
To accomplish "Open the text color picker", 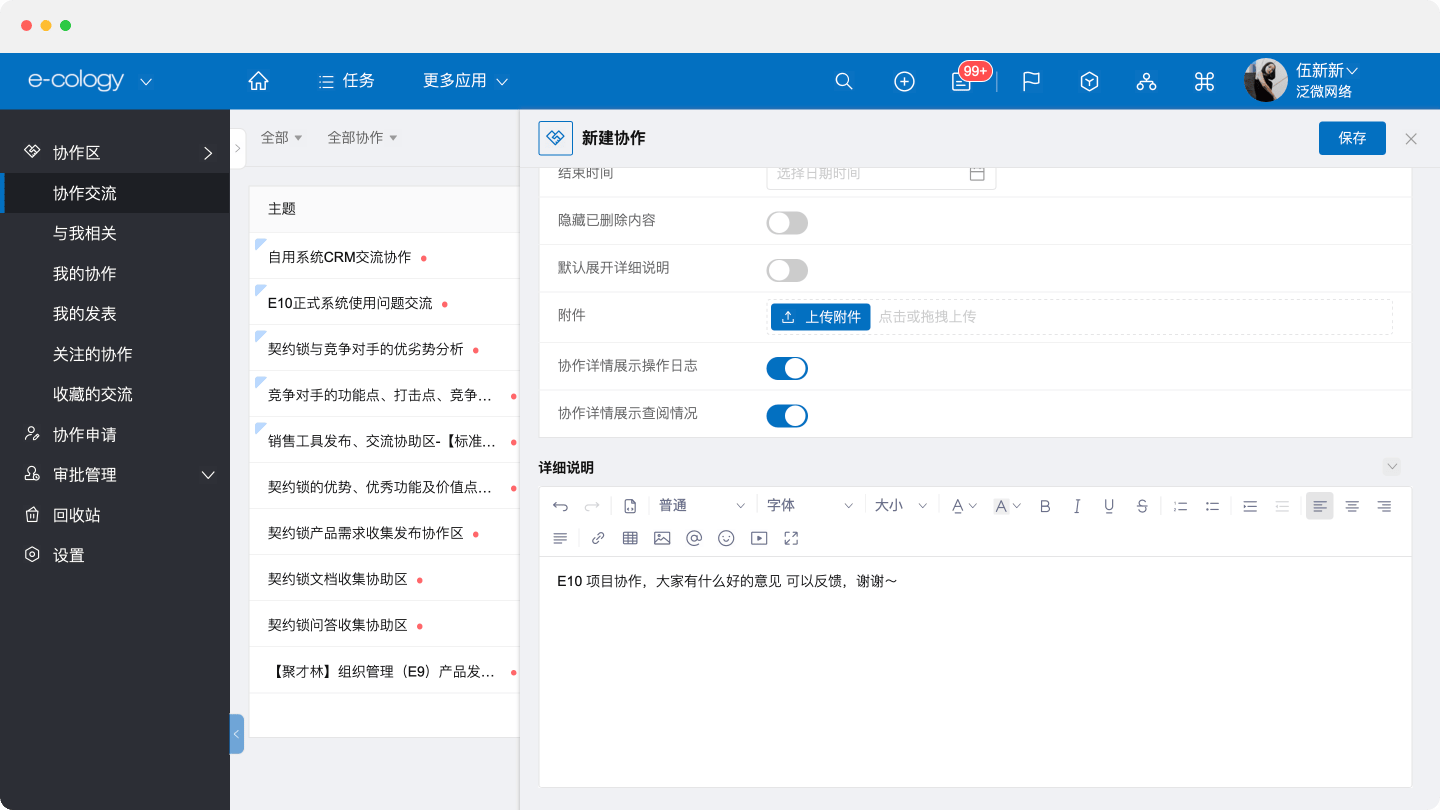I will click(x=963, y=506).
